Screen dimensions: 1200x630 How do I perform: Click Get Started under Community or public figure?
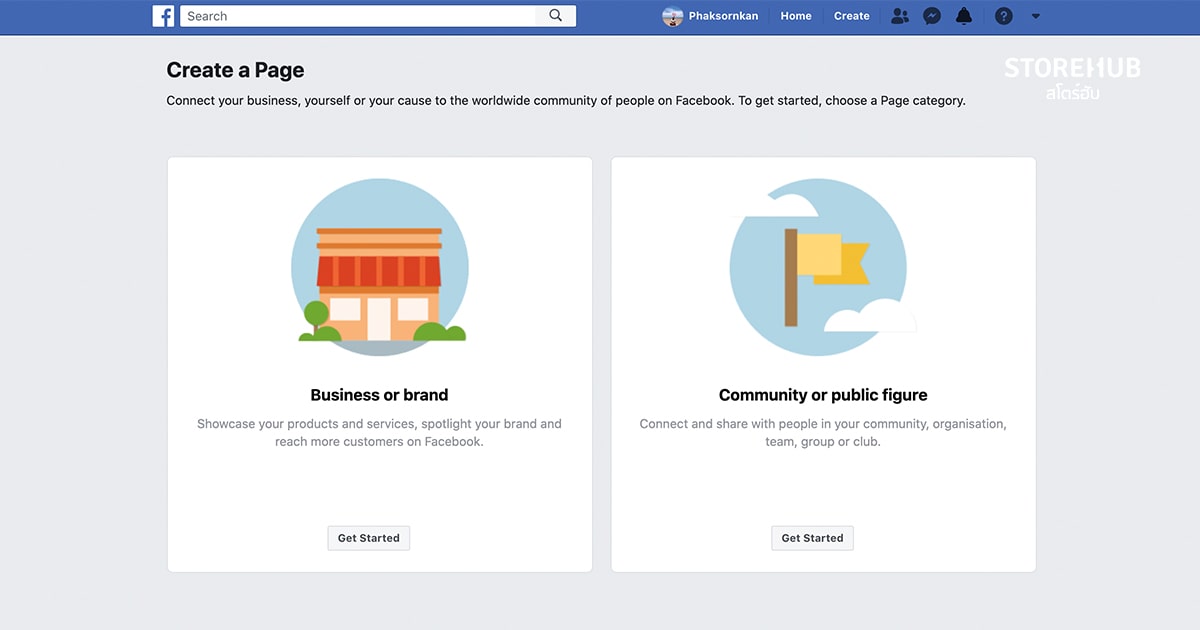pyautogui.click(x=812, y=537)
